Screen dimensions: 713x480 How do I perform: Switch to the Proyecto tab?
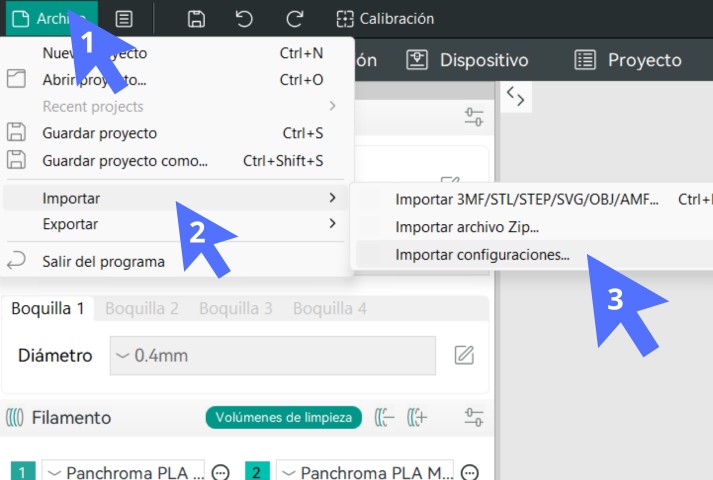[628, 60]
